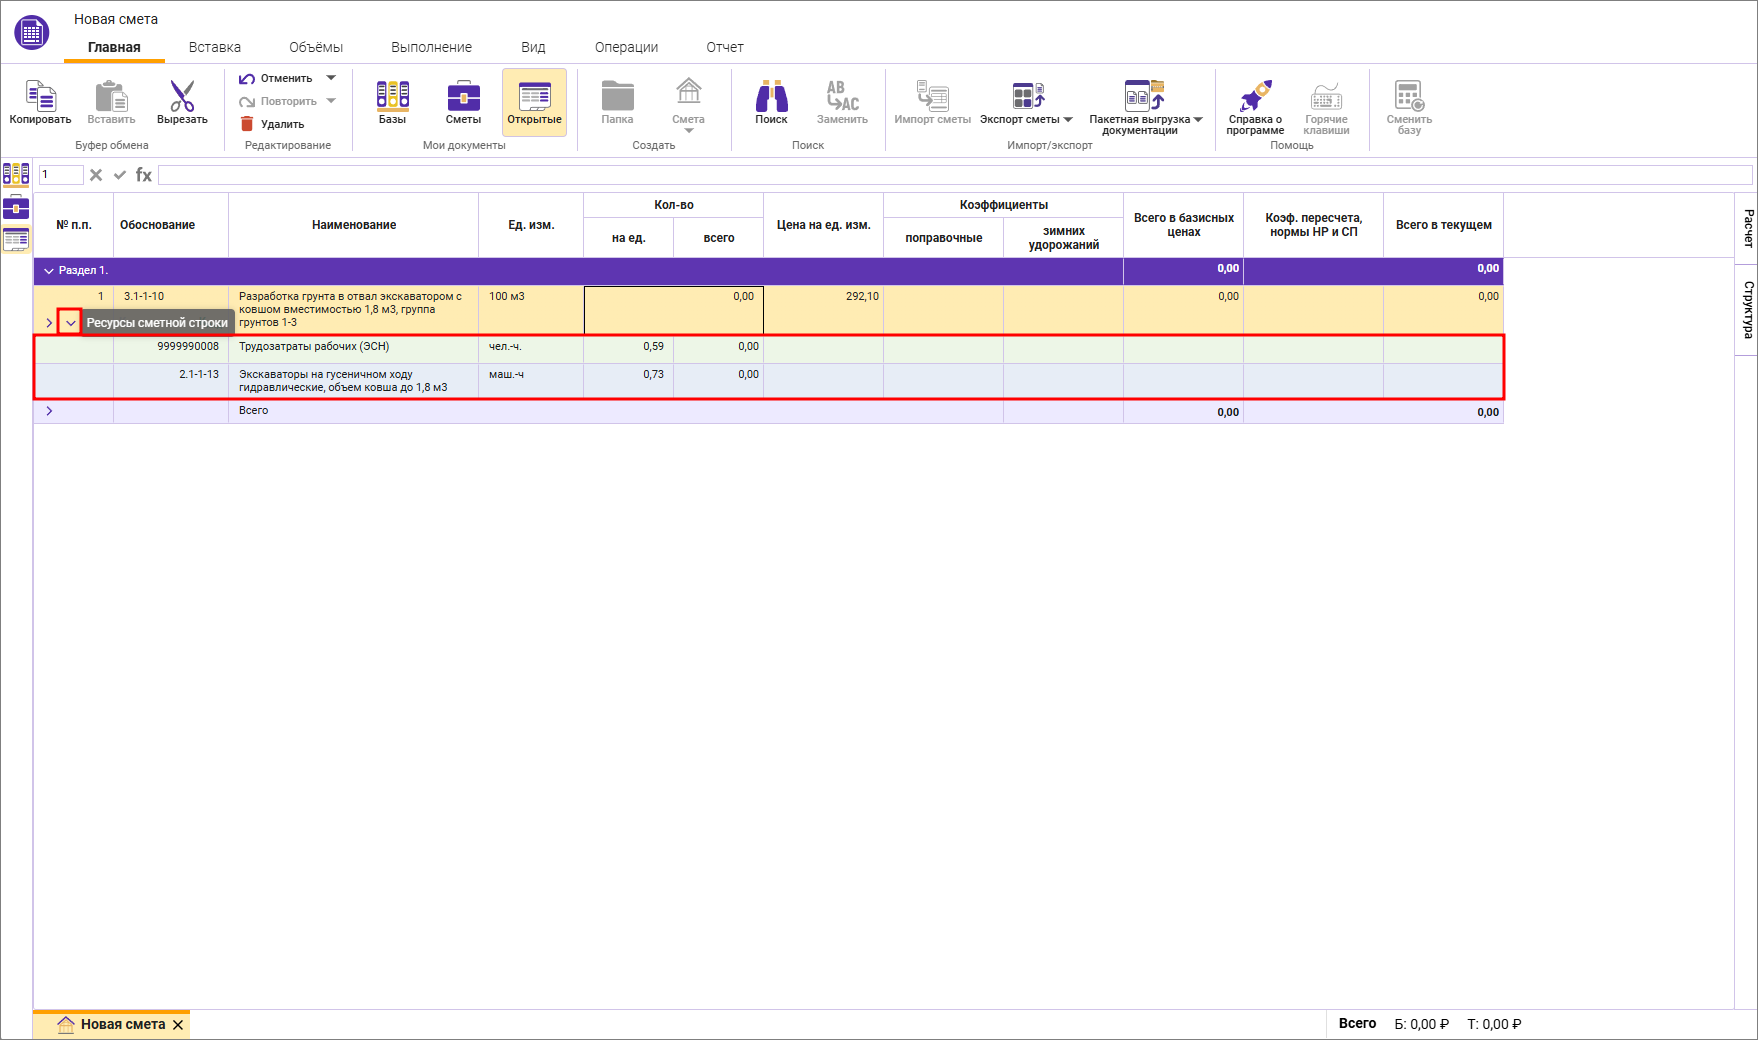1758x1040 pixels.
Task: Open the Bases (Базы) library
Action: pos(392,97)
